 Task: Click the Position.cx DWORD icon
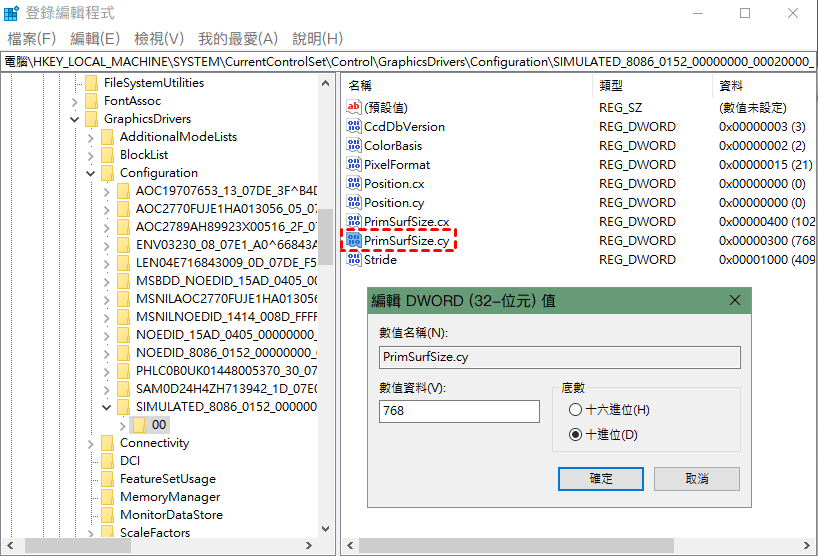354,184
